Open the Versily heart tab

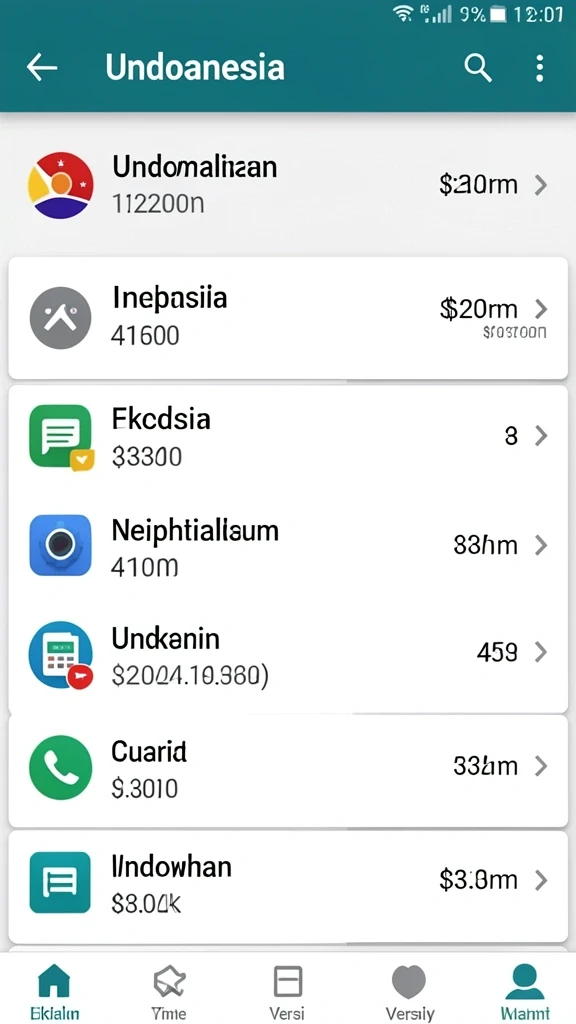point(409,991)
